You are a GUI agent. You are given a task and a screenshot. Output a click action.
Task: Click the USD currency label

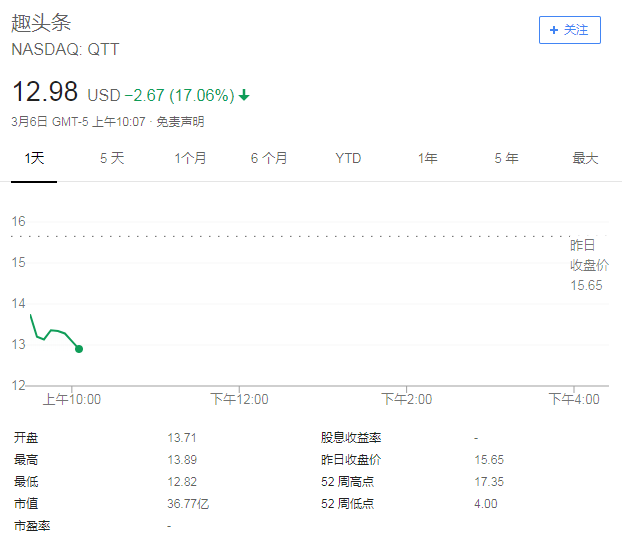pos(104,96)
